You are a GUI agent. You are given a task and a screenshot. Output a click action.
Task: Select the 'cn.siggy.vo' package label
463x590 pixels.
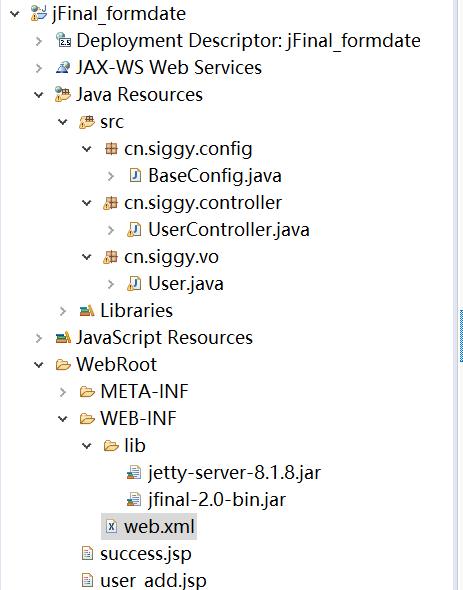(x=171, y=258)
